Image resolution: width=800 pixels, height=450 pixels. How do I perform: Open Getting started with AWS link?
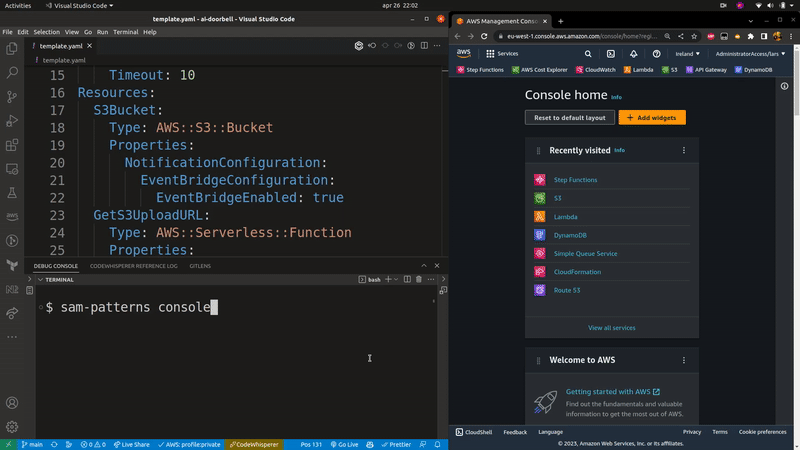pyautogui.click(x=613, y=391)
